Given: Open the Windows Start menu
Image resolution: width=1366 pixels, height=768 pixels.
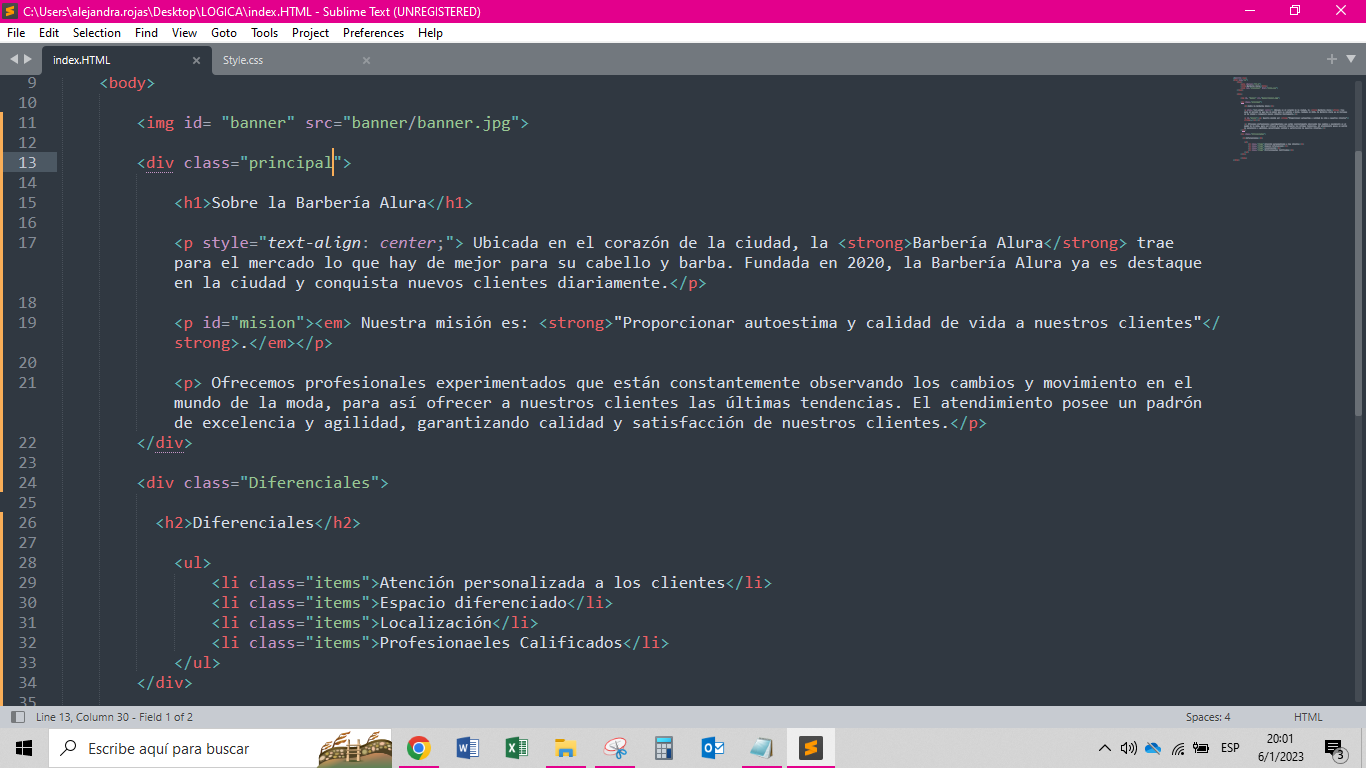Looking at the screenshot, I should tap(24, 748).
